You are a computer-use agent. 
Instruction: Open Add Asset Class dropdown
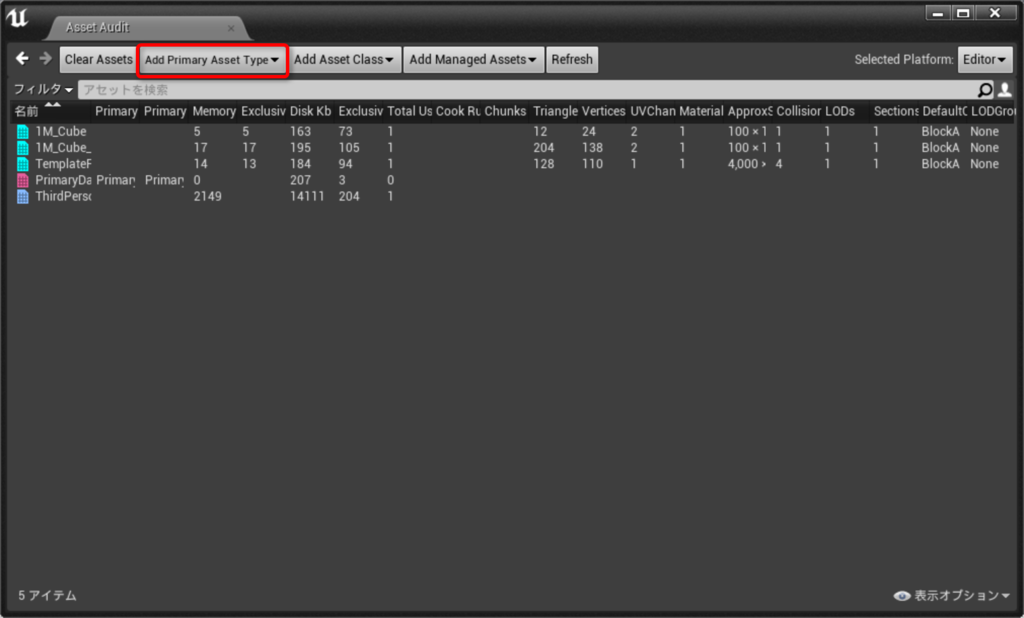point(344,59)
